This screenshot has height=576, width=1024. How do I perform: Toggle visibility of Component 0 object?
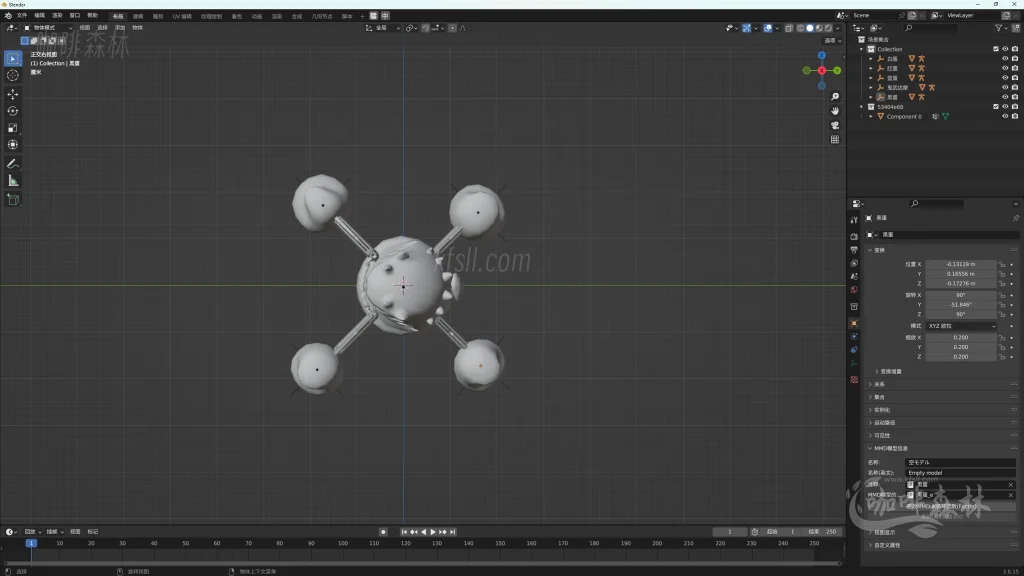pyautogui.click(x=1005, y=116)
